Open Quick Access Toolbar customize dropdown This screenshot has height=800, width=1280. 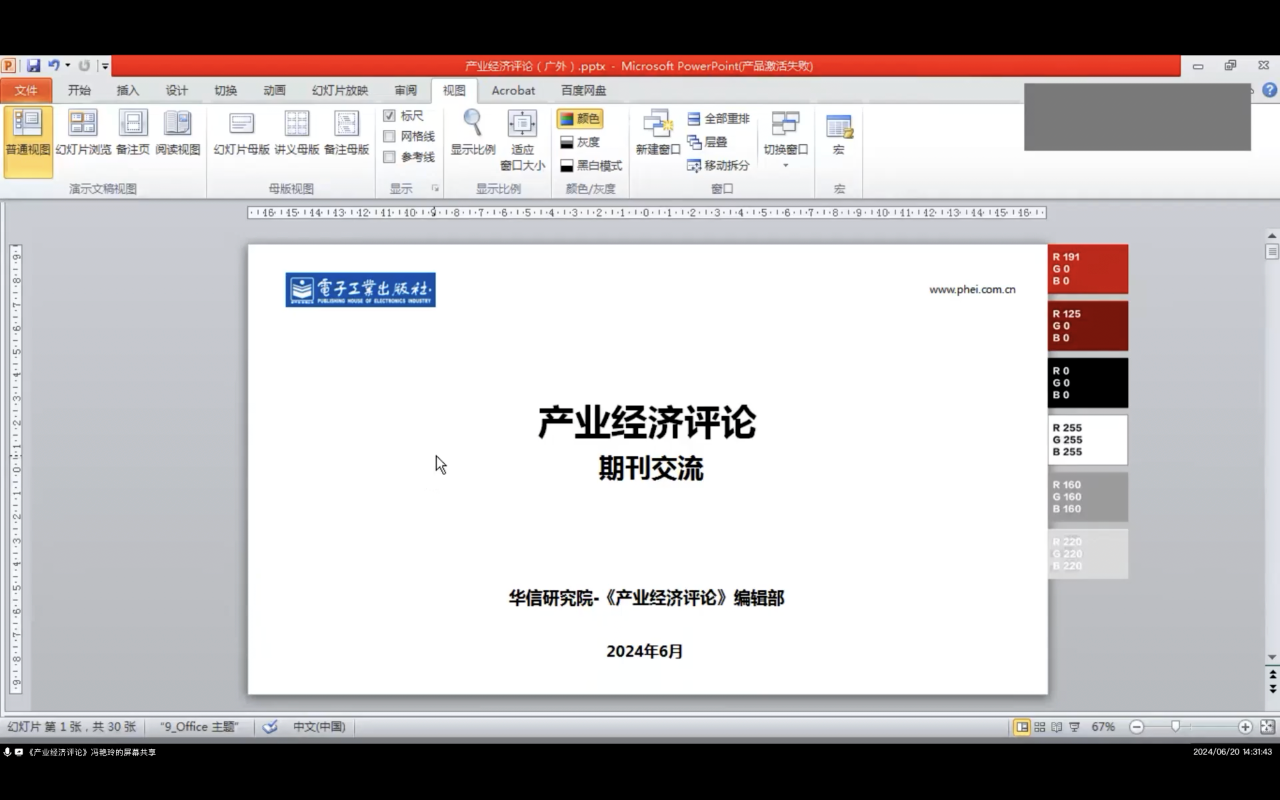105,66
